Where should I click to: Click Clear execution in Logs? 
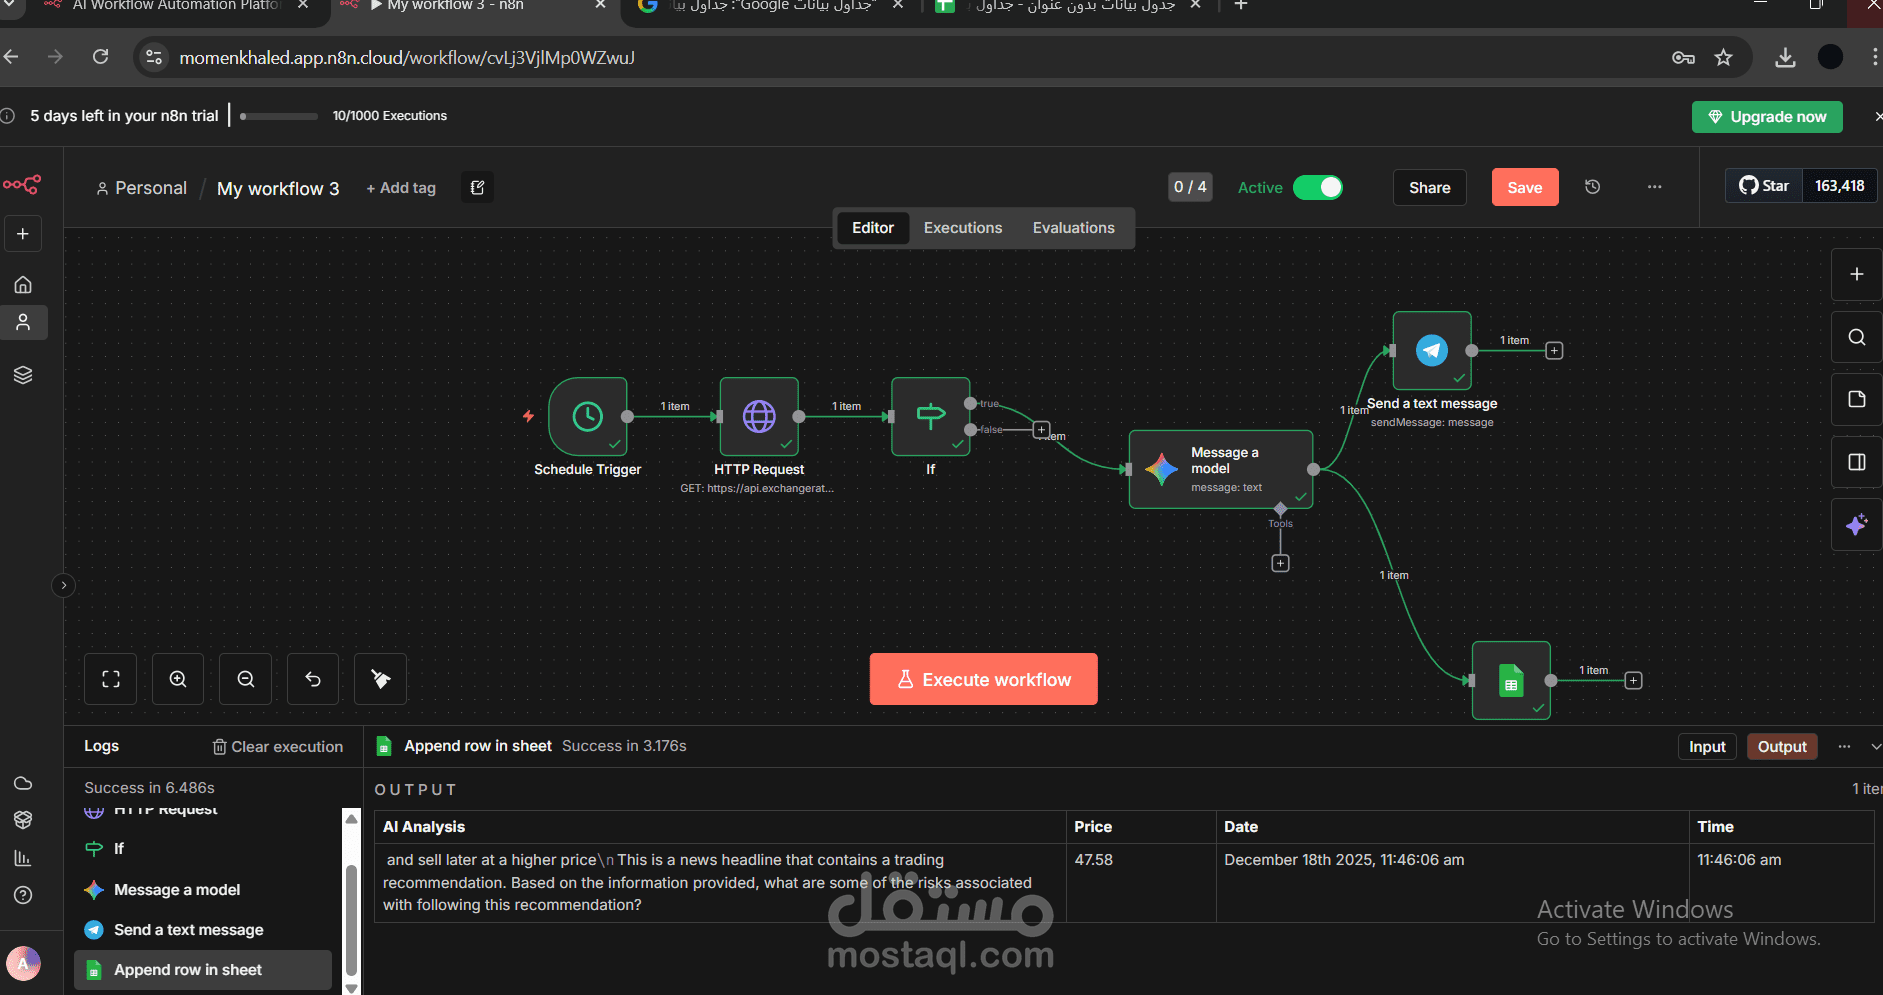point(278,747)
